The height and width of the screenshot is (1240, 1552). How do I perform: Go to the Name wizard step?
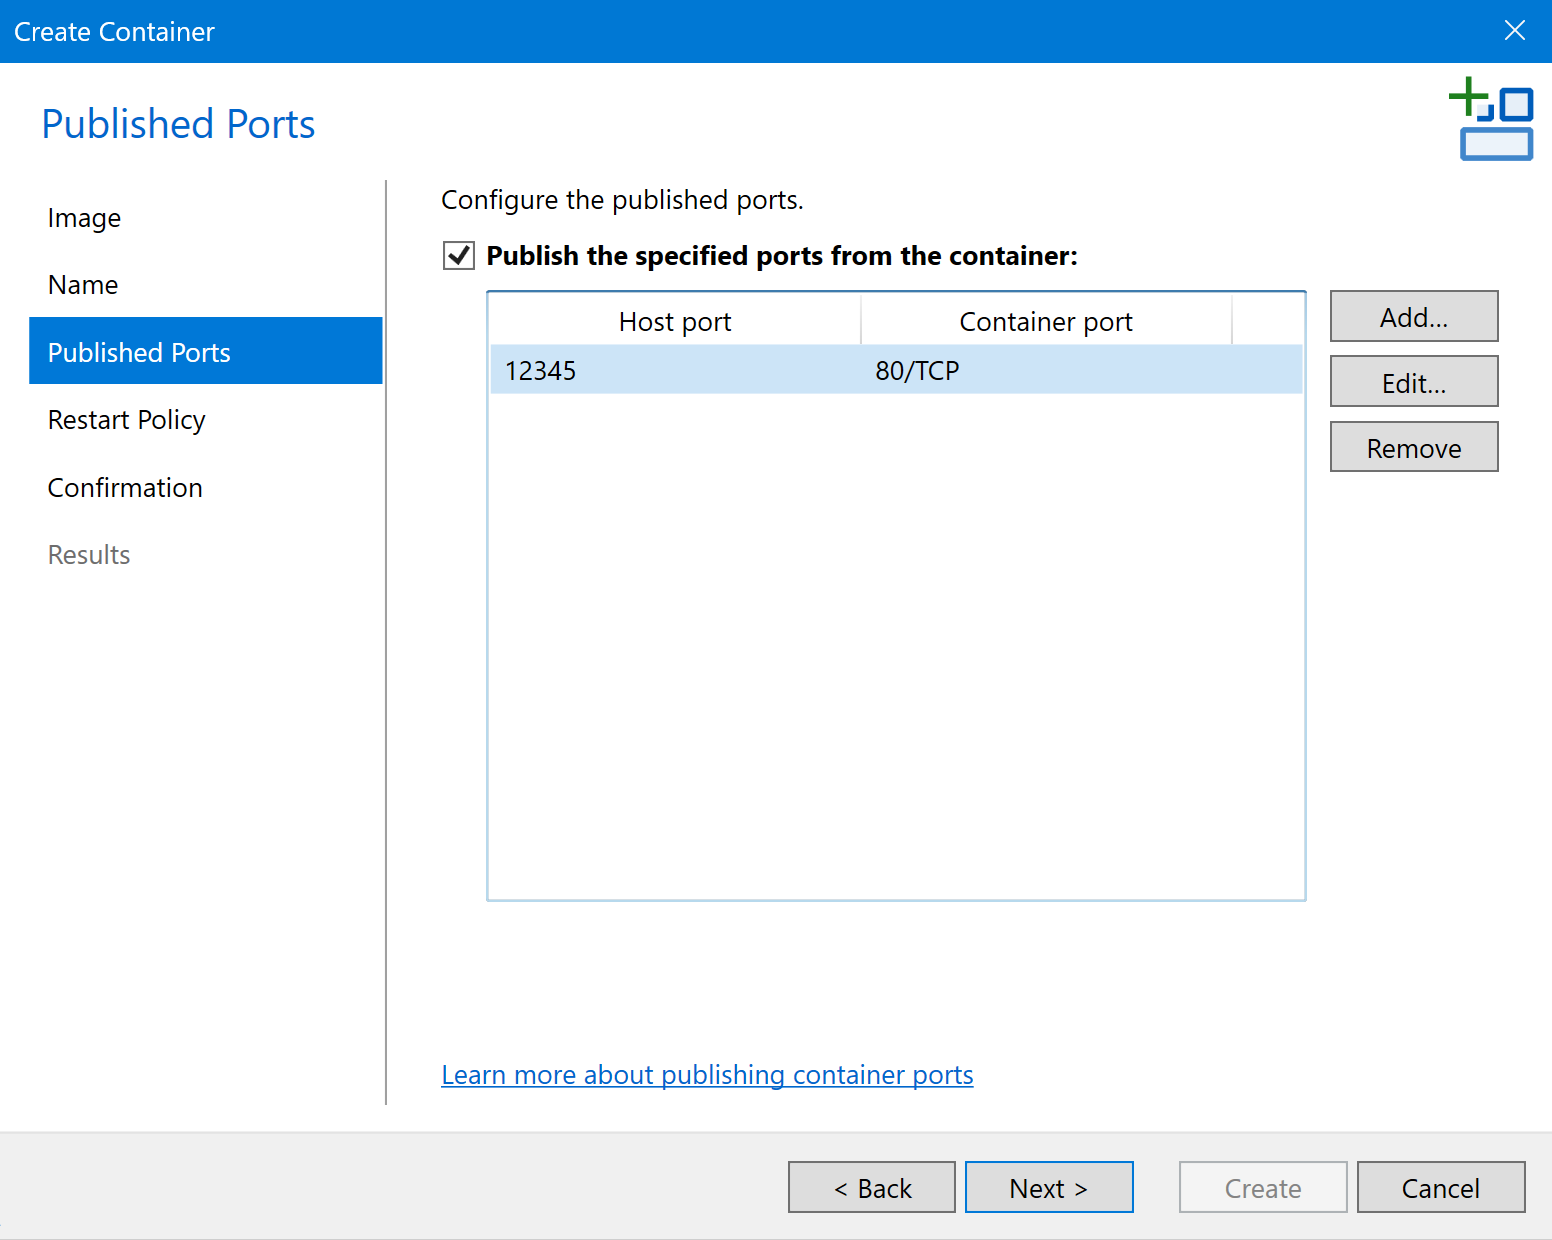pyautogui.click(x=83, y=285)
